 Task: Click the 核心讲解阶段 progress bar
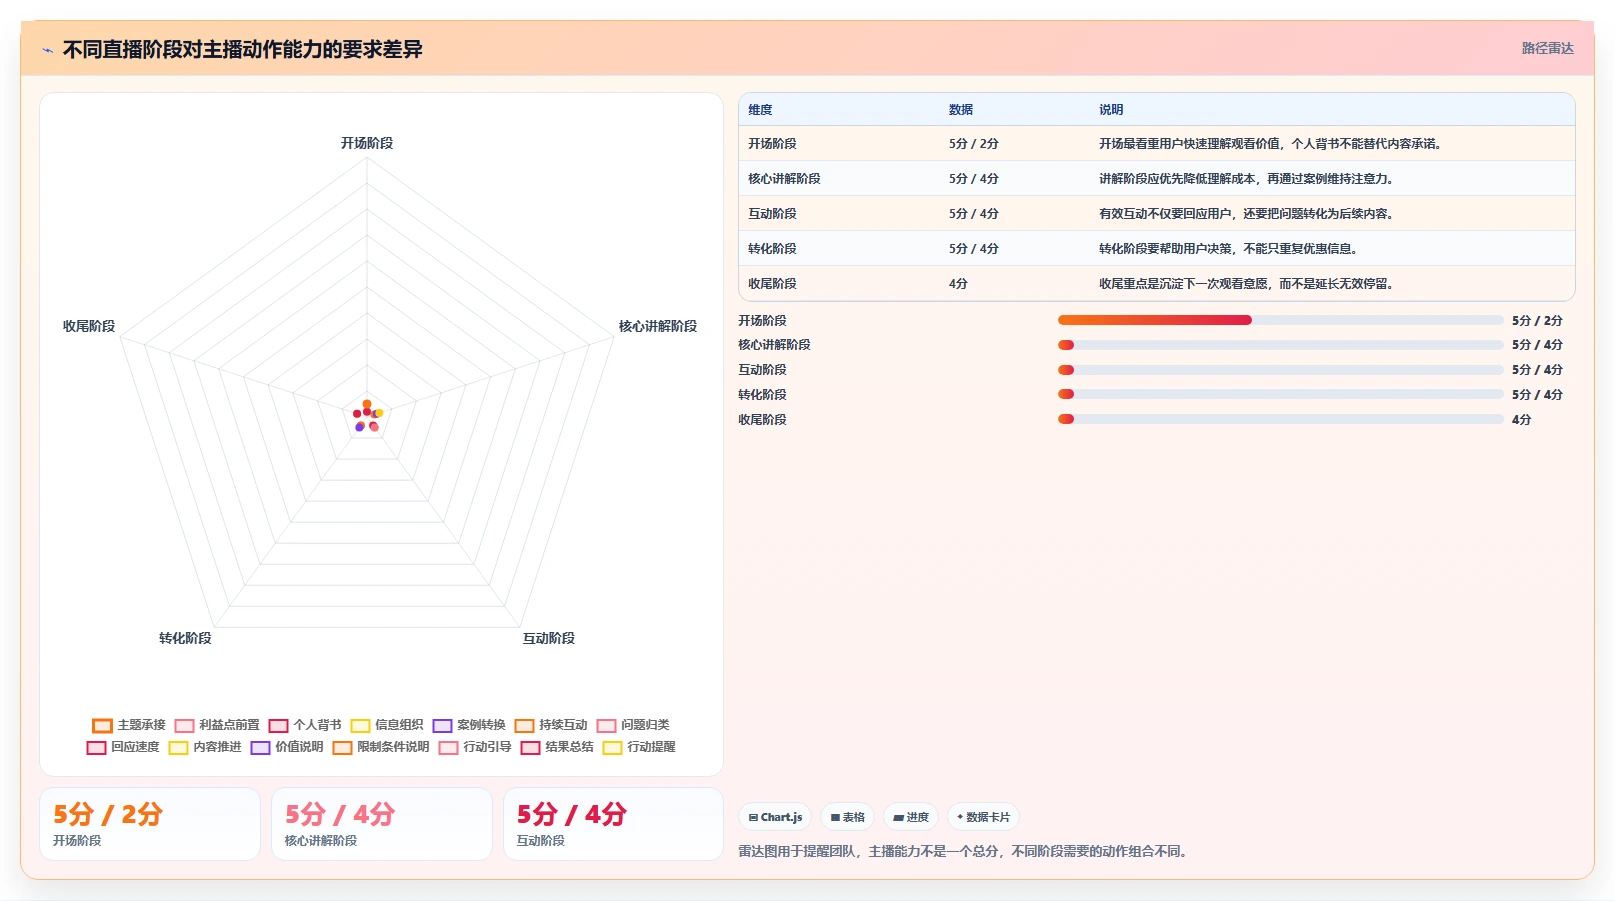(1280, 345)
